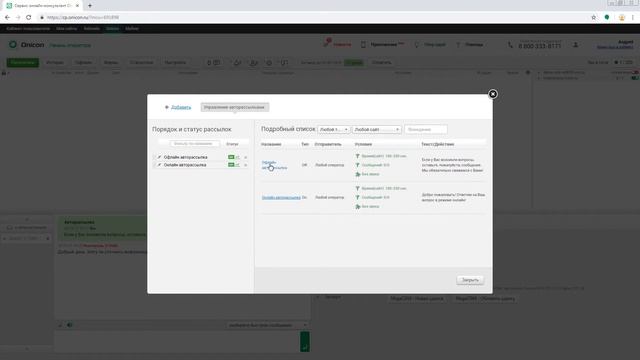Focus the filter by name field
640x360 pixels.
click(x=194, y=144)
